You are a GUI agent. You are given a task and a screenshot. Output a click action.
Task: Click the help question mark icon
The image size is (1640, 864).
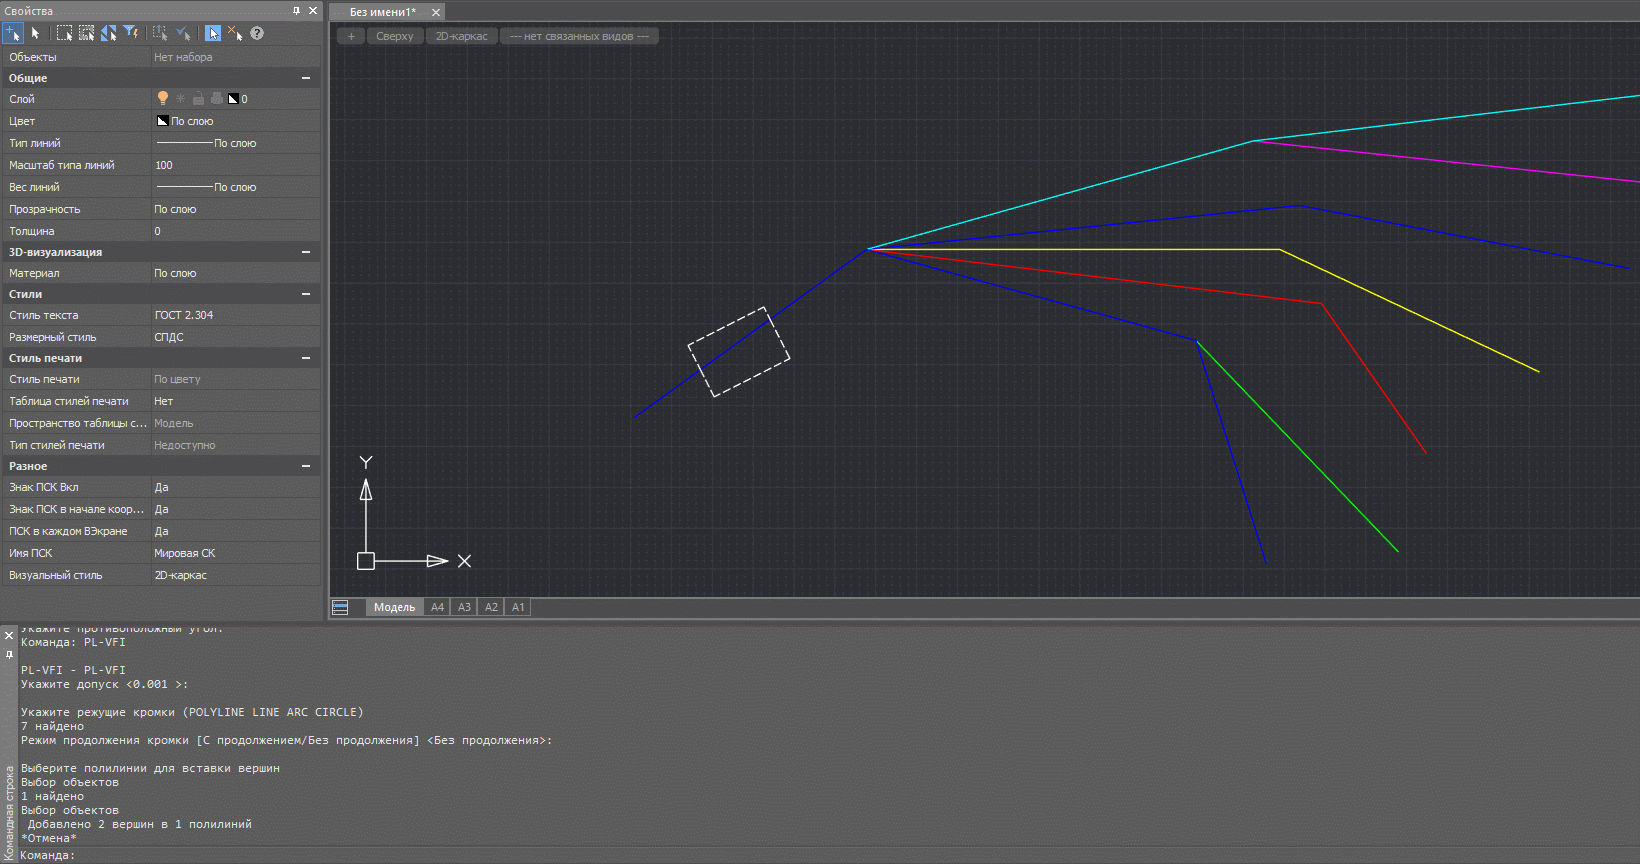click(x=257, y=33)
